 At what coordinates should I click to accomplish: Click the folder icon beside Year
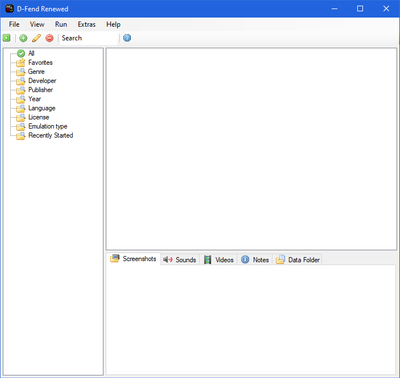pos(21,99)
